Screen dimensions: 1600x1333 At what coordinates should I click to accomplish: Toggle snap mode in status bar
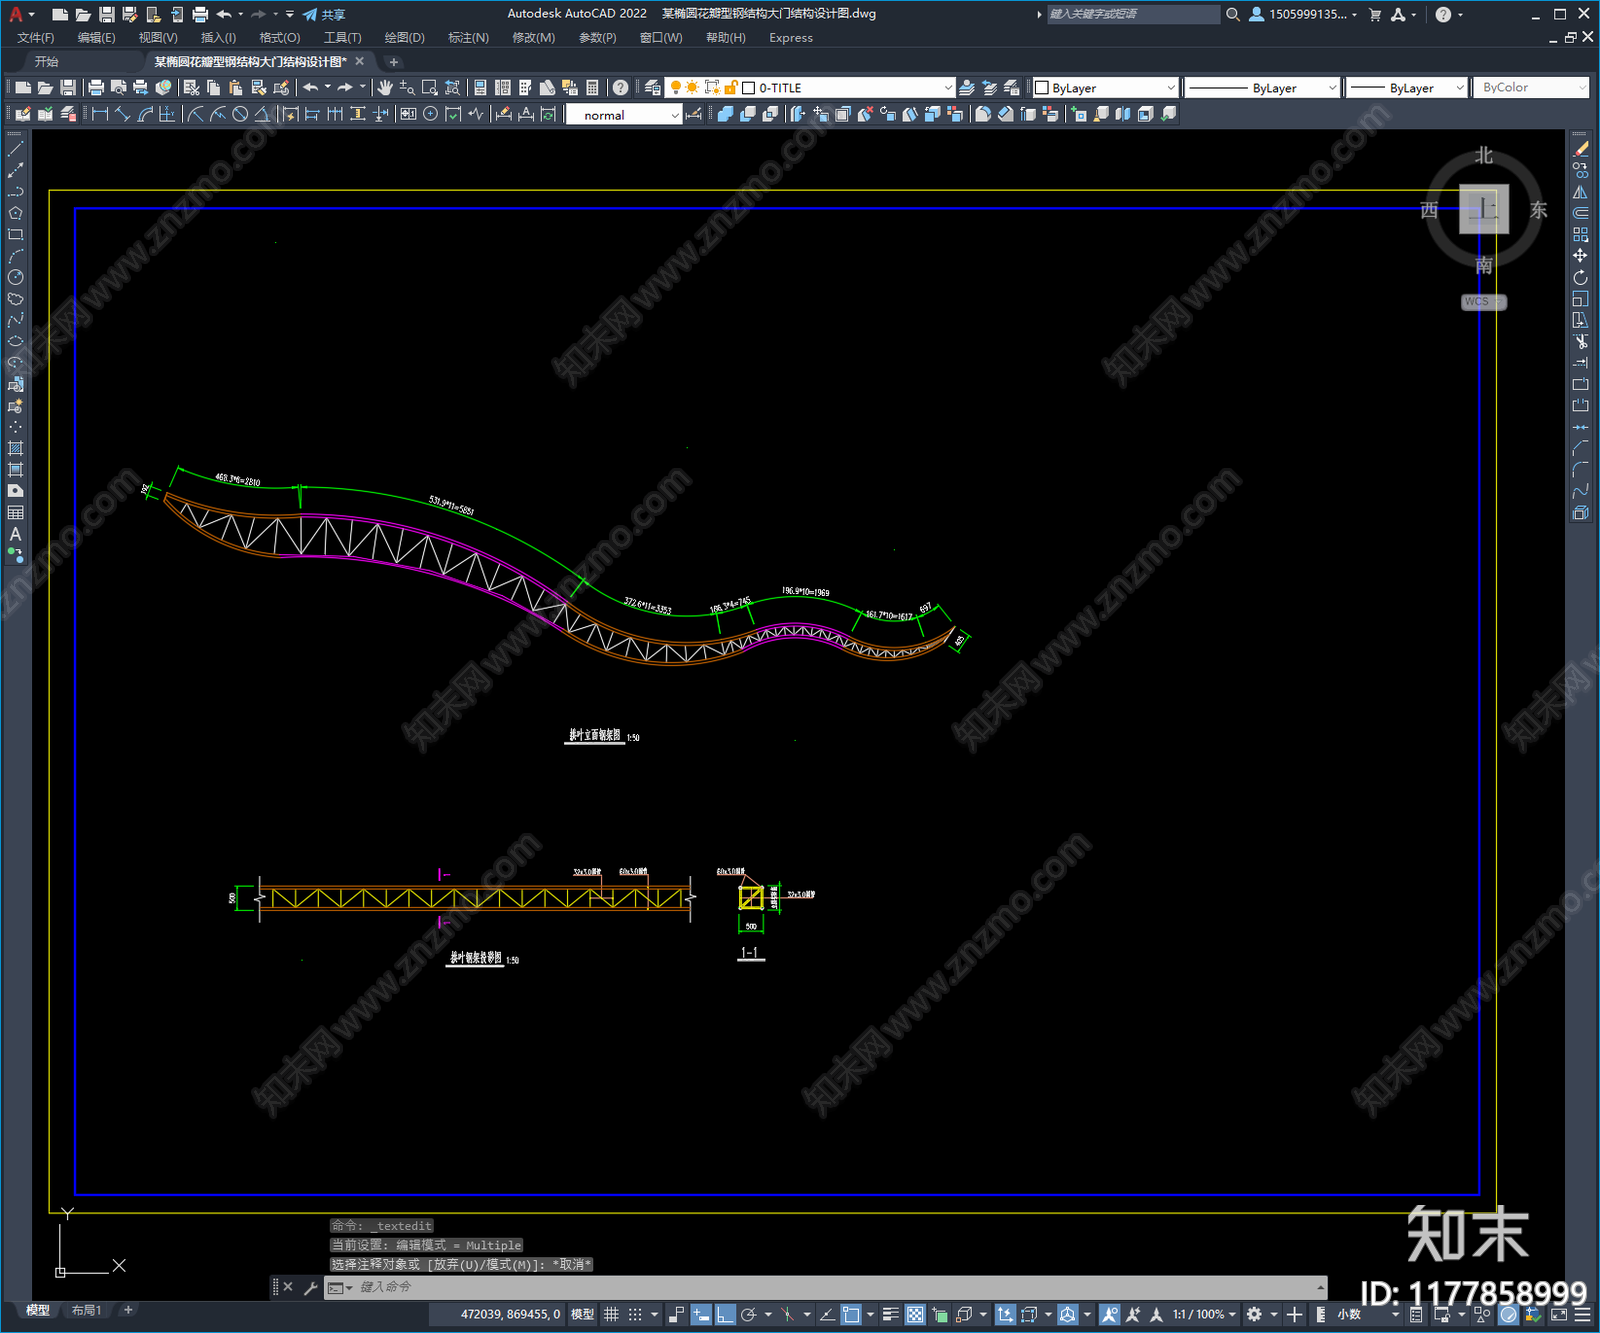[635, 1314]
